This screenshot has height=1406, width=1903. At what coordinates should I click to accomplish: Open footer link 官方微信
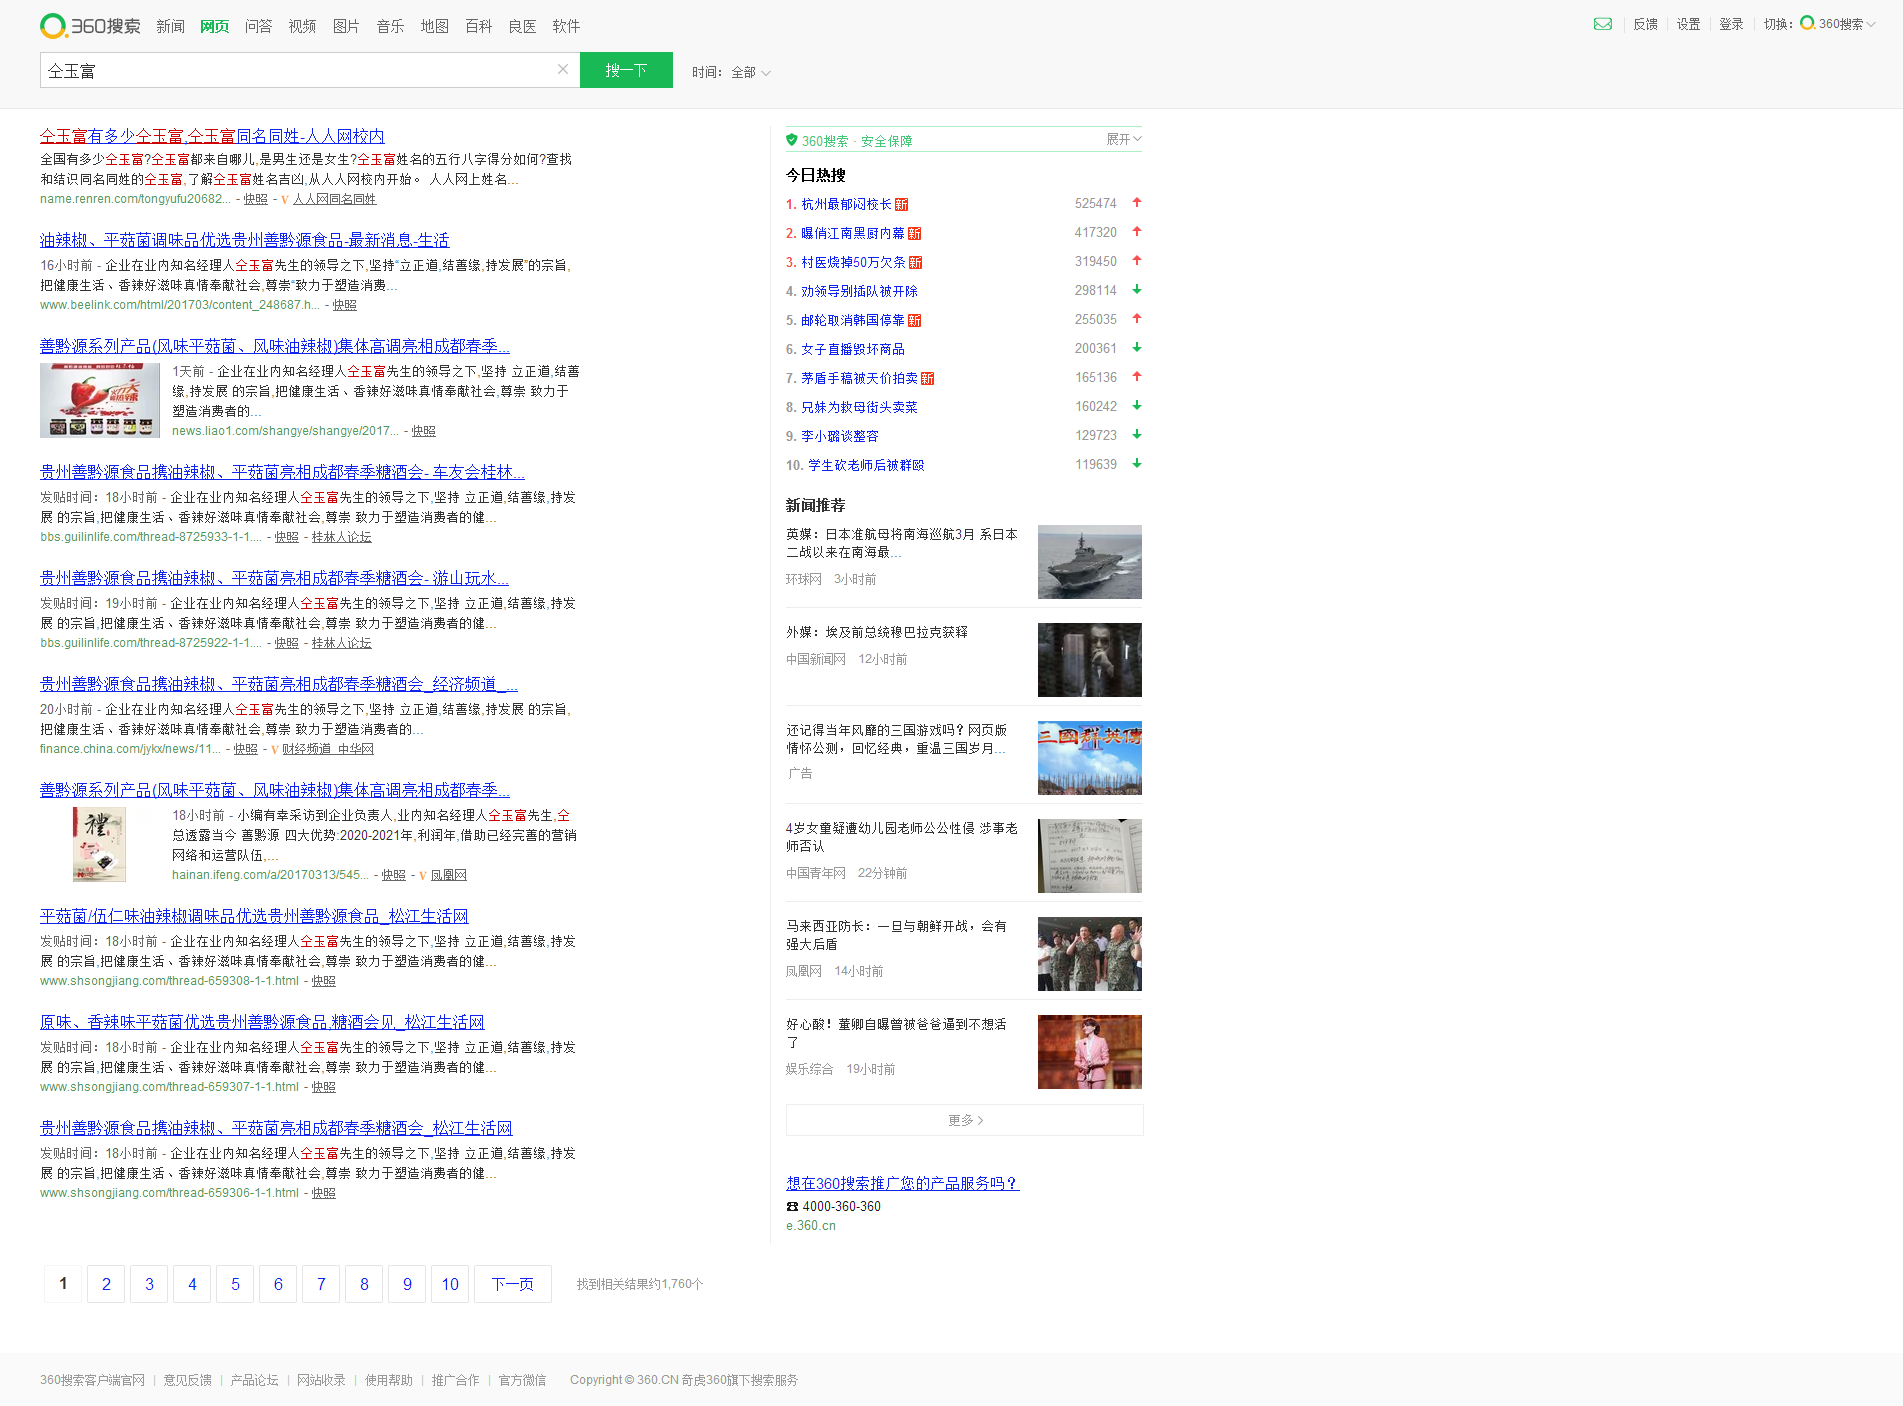522,1380
